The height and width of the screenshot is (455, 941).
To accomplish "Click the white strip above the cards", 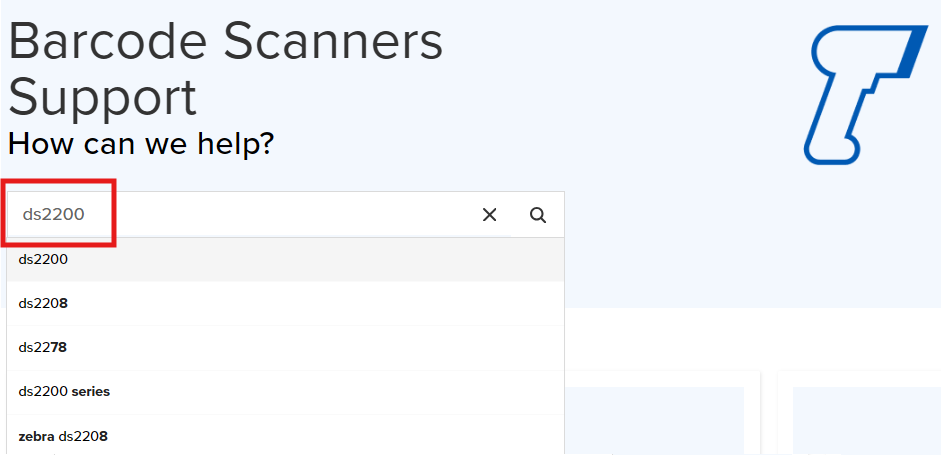I will [x=750, y=340].
